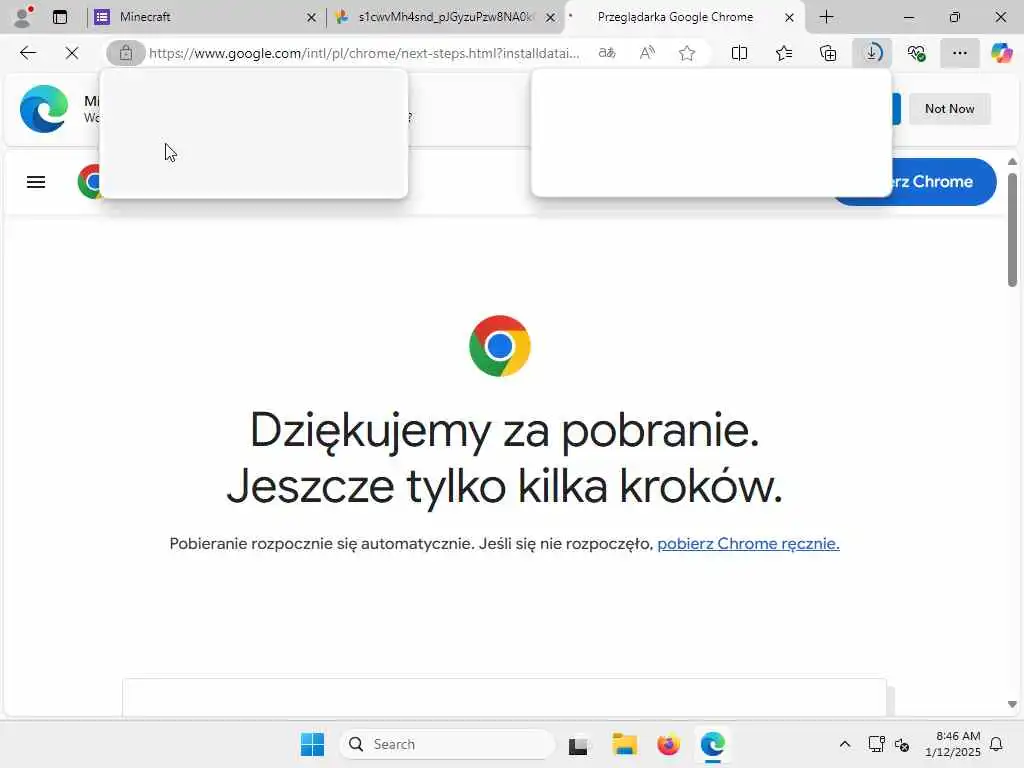Go back to the previous page
The image size is (1024, 768).
27,53
